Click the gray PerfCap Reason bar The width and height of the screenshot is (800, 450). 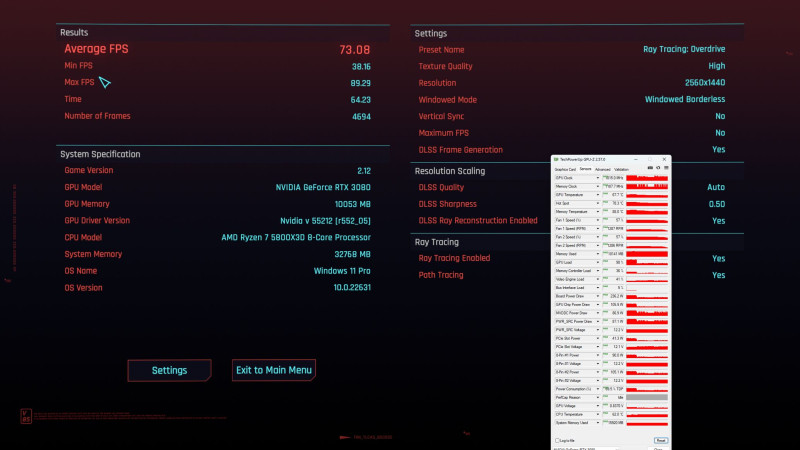647,397
